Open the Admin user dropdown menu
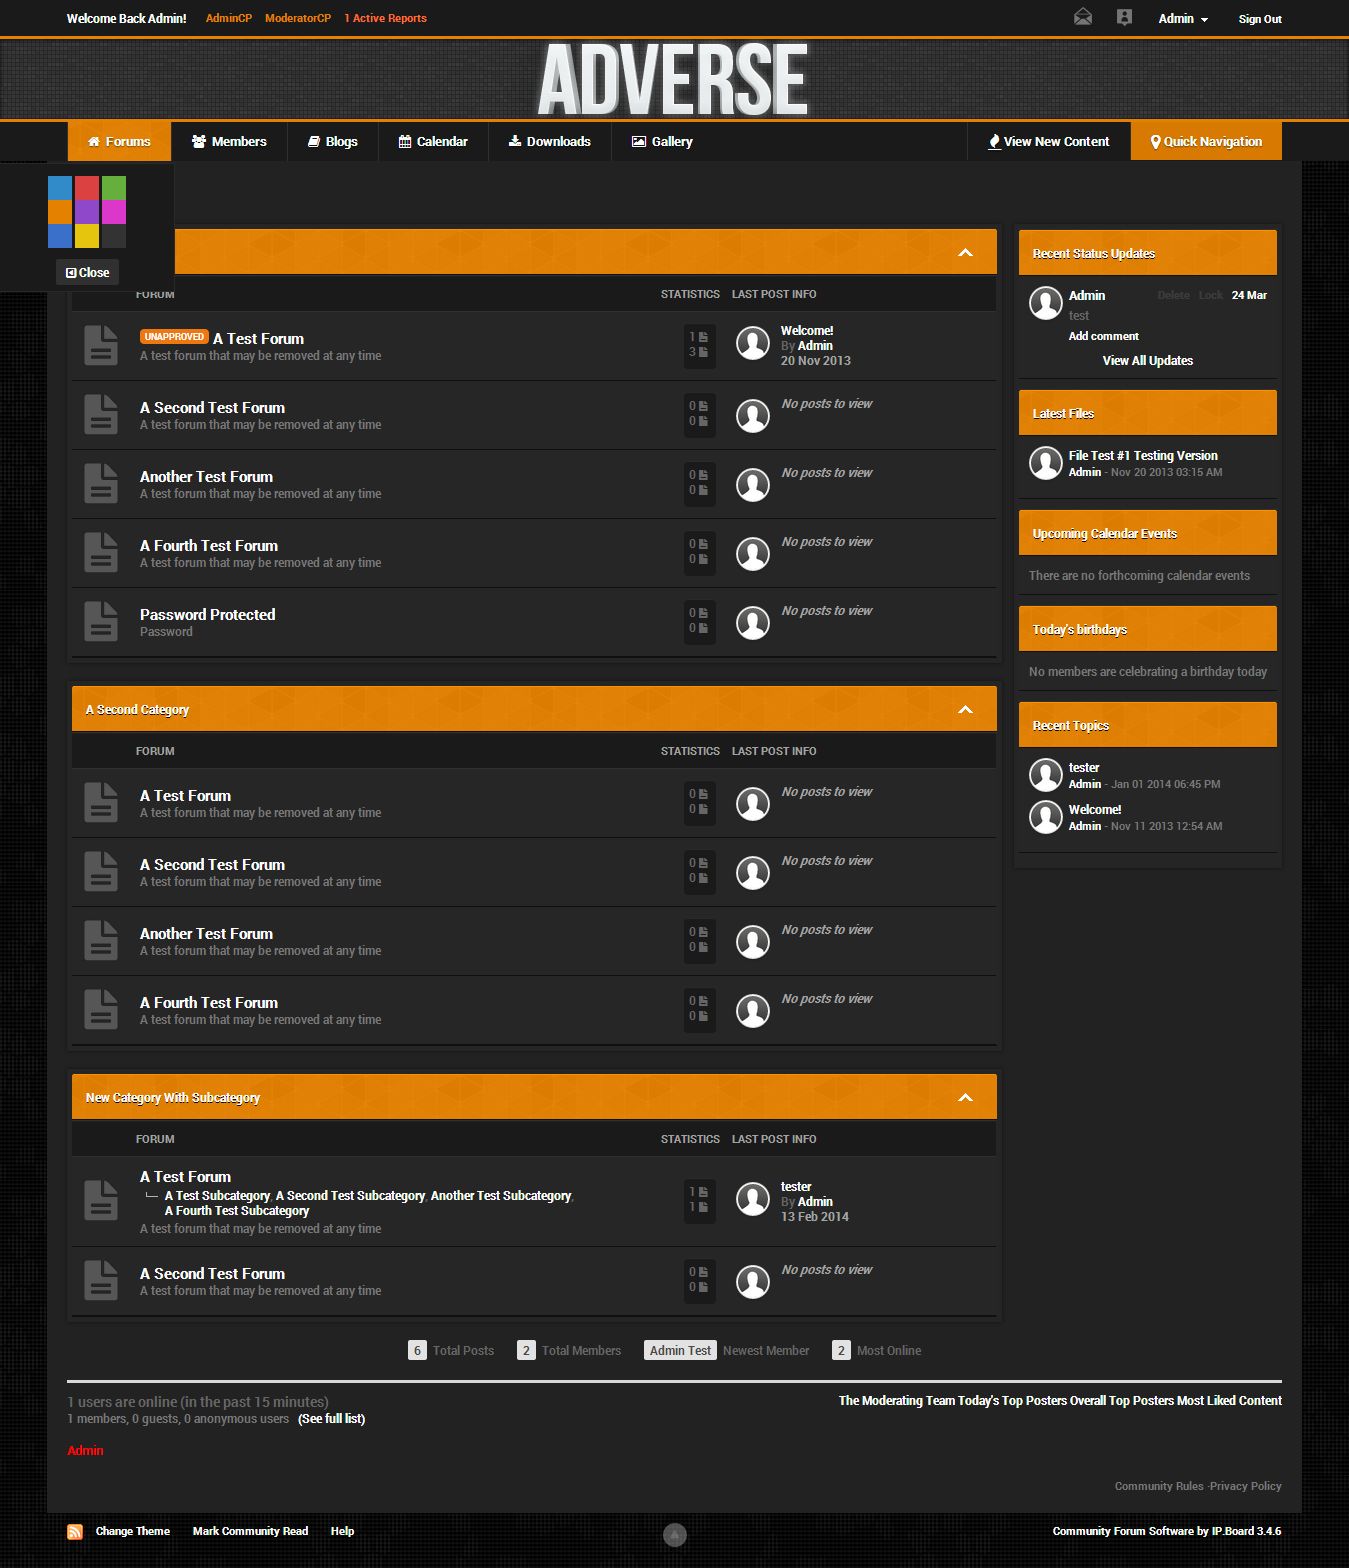 [x=1183, y=19]
